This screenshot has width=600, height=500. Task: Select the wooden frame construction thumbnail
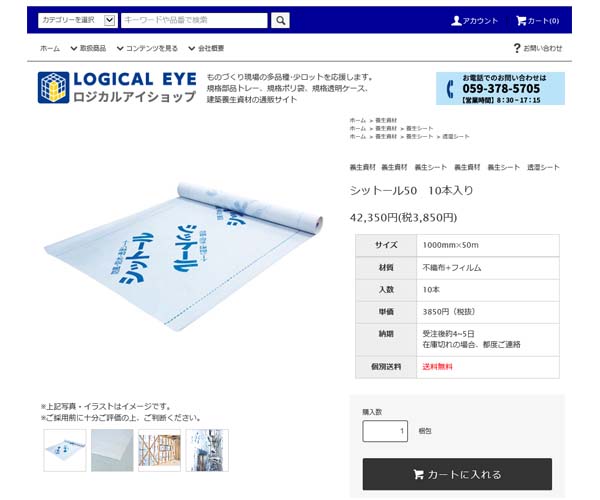coord(159,450)
